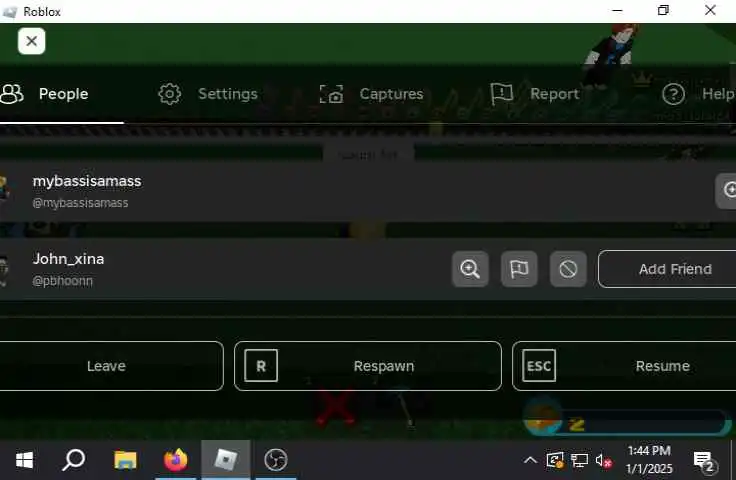Screen dimensions: 736x480
Task: Report player John_xina with flag icon
Action: point(519,269)
